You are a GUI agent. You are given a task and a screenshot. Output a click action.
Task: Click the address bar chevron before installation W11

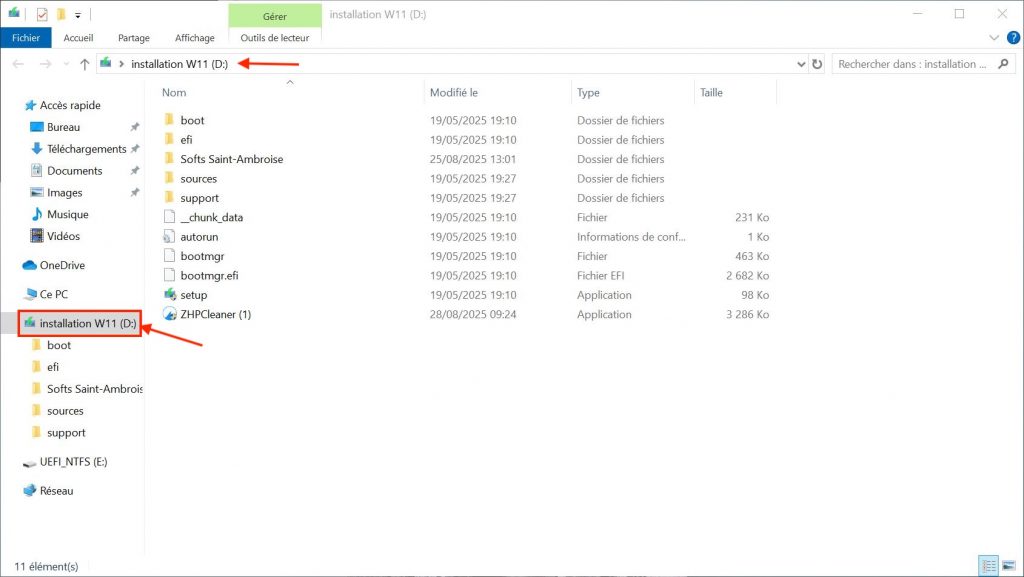121,64
